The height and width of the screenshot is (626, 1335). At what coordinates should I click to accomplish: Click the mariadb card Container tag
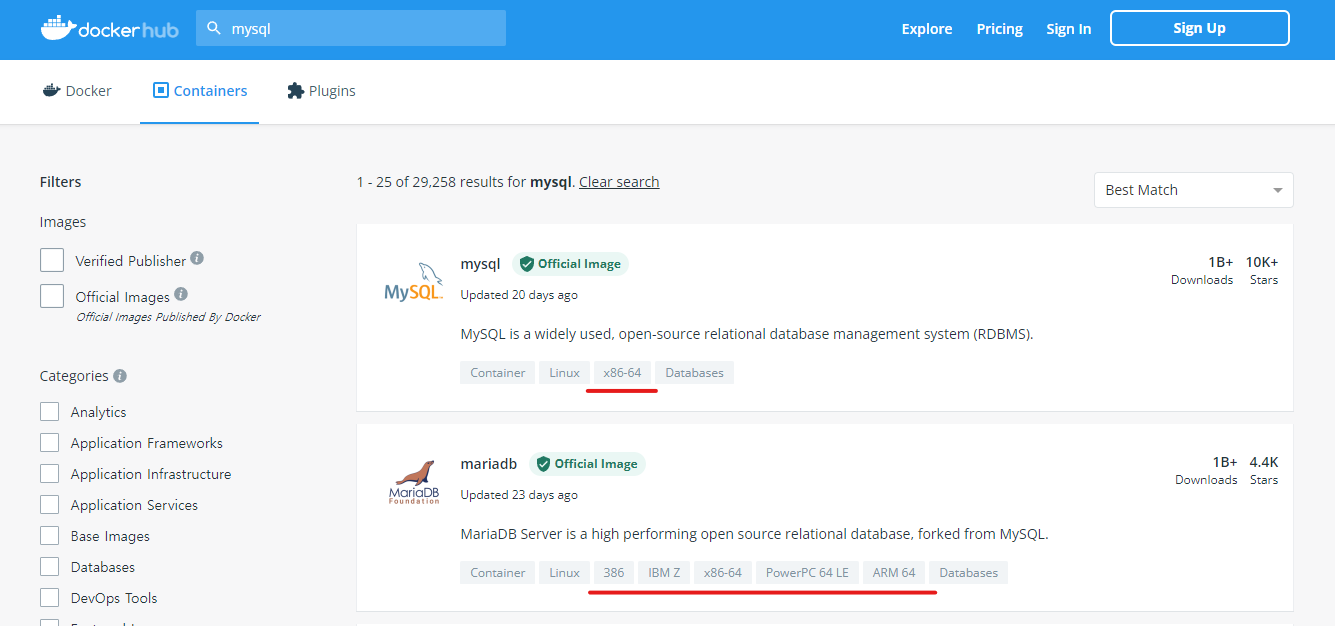click(x=498, y=573)
